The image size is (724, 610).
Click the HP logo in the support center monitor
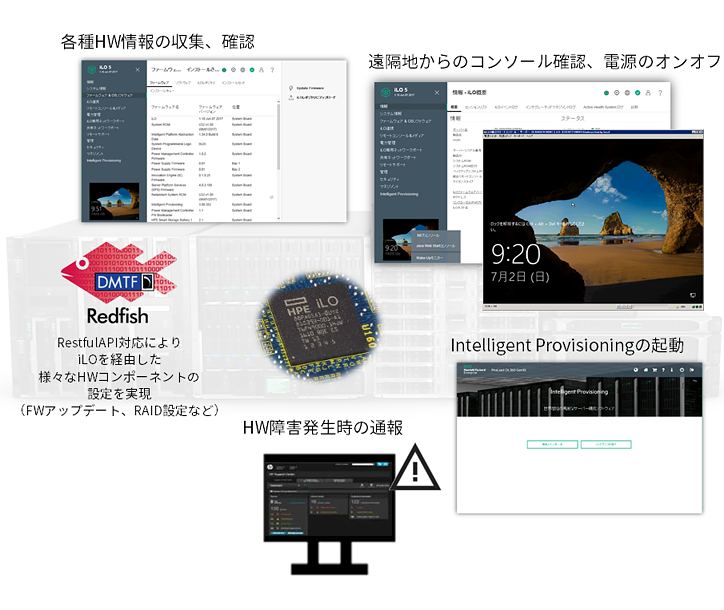(x=270, y=467)
